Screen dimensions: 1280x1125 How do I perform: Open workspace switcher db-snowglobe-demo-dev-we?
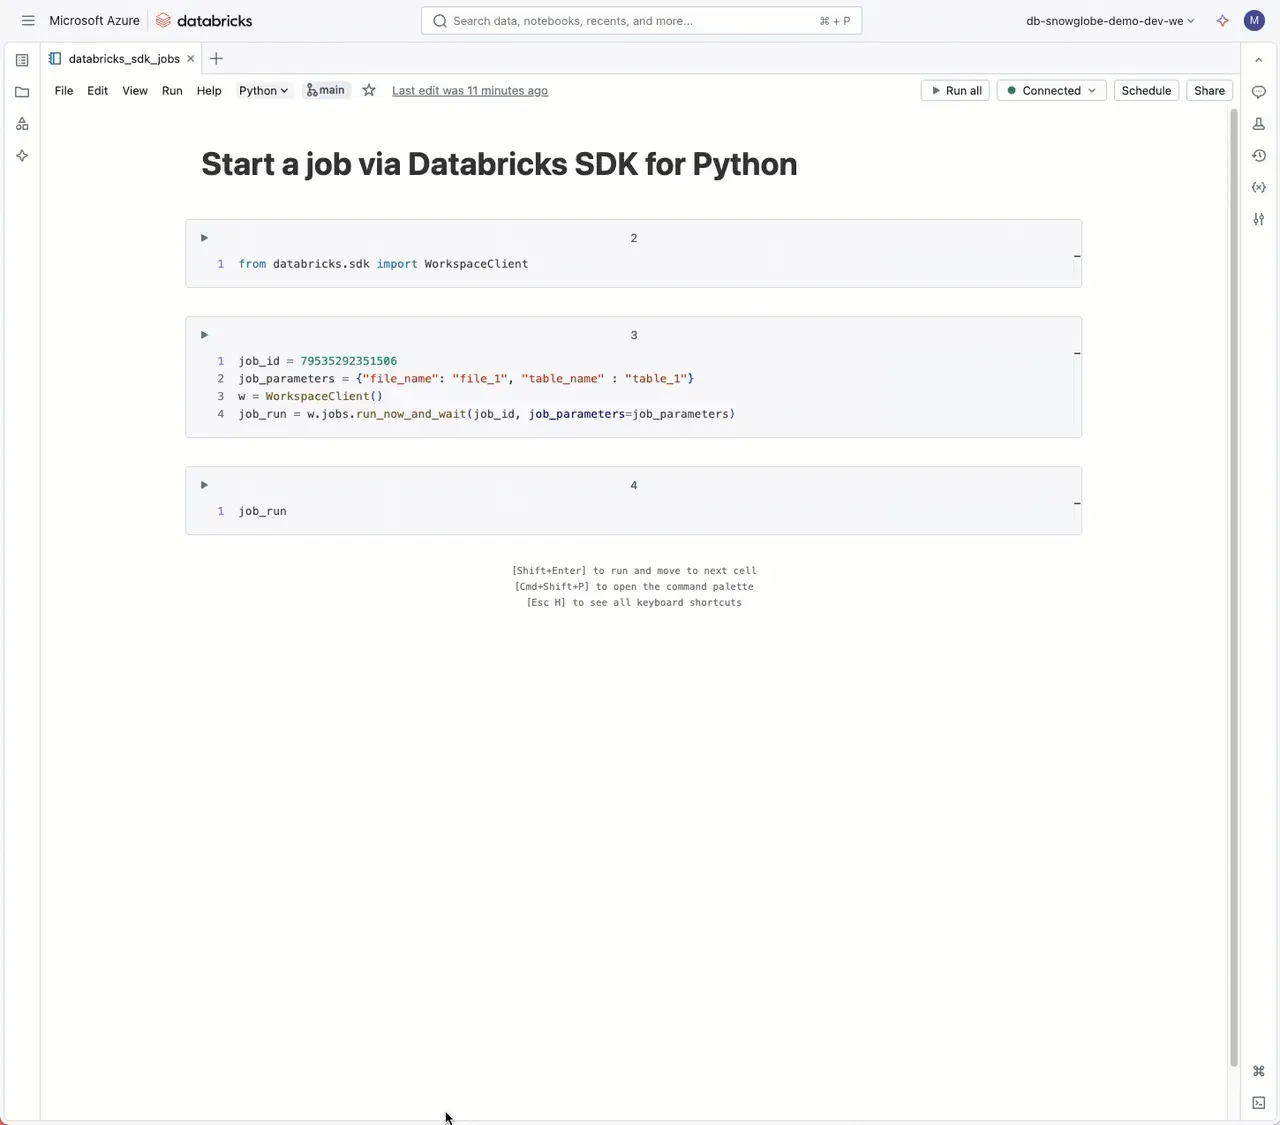pyautogui.click(x=1110, y=20)
